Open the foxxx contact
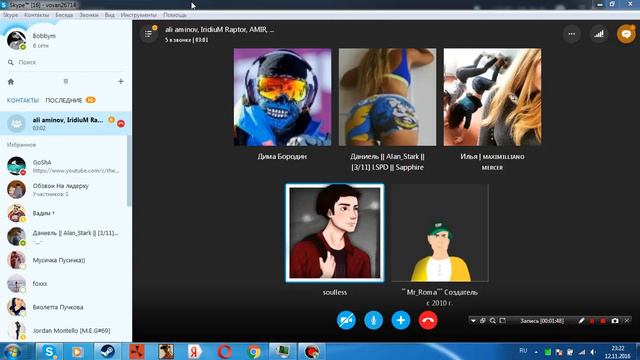 pos(64,284)
